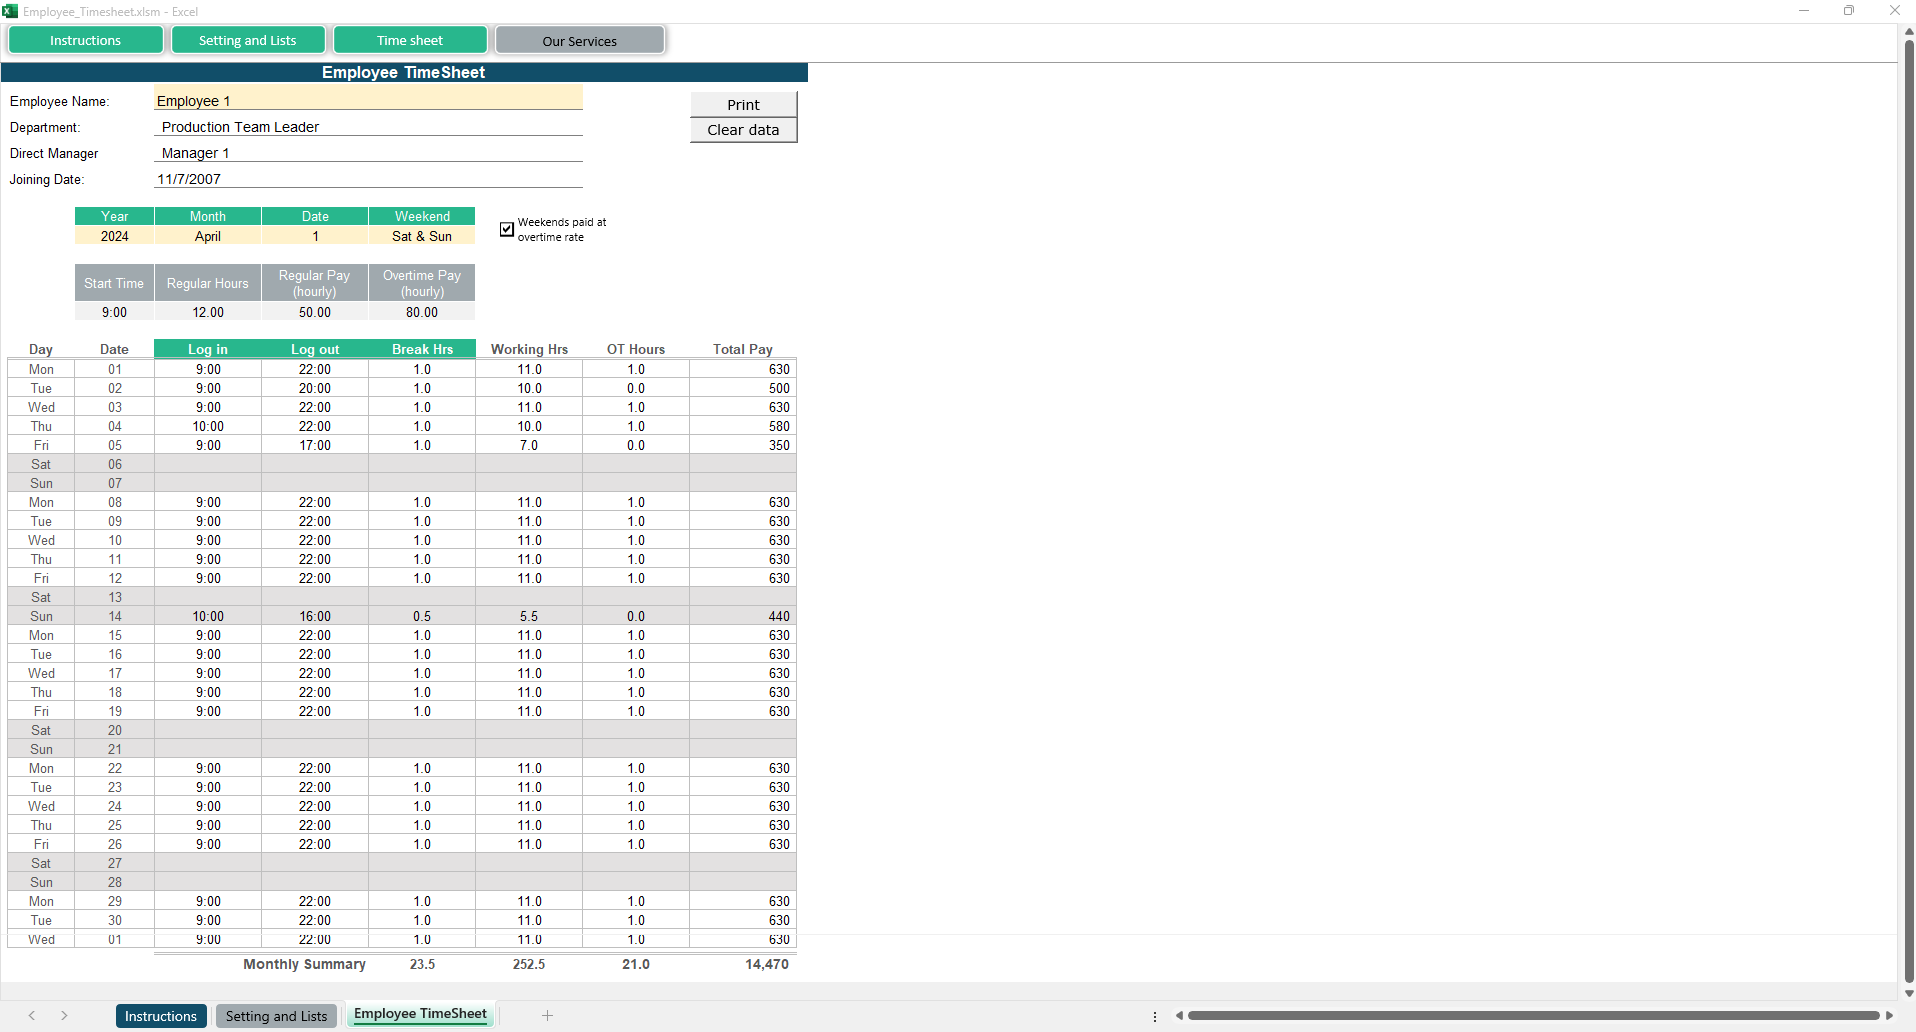
Task: Click the horizontal scrollbar track
Action: [x=1532, y=1016]
